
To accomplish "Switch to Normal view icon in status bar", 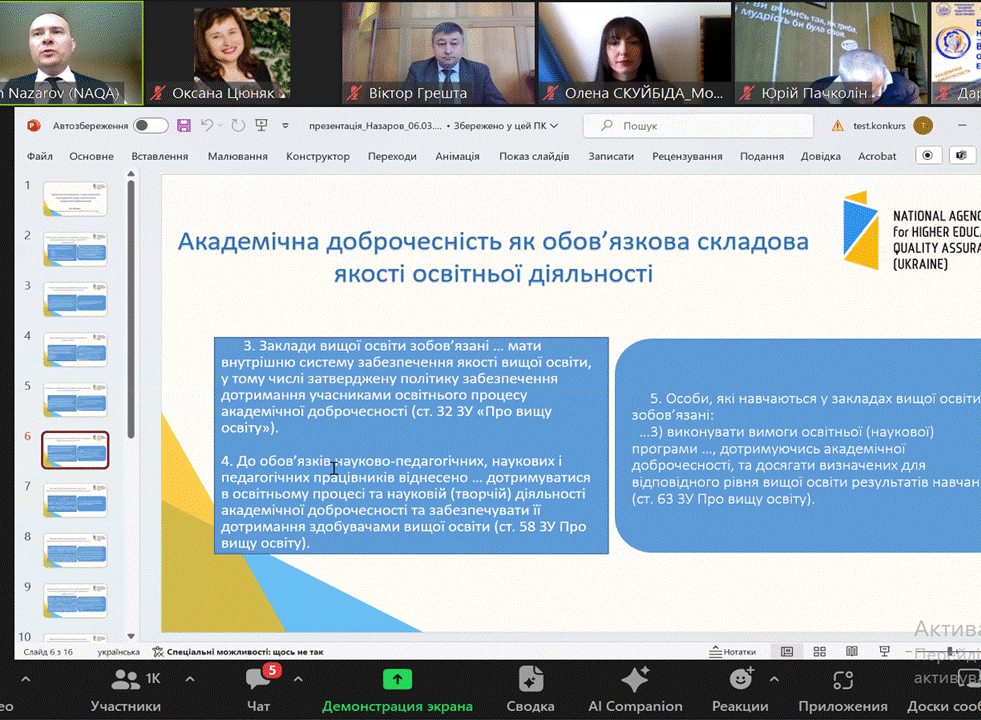I will point(787,651).
